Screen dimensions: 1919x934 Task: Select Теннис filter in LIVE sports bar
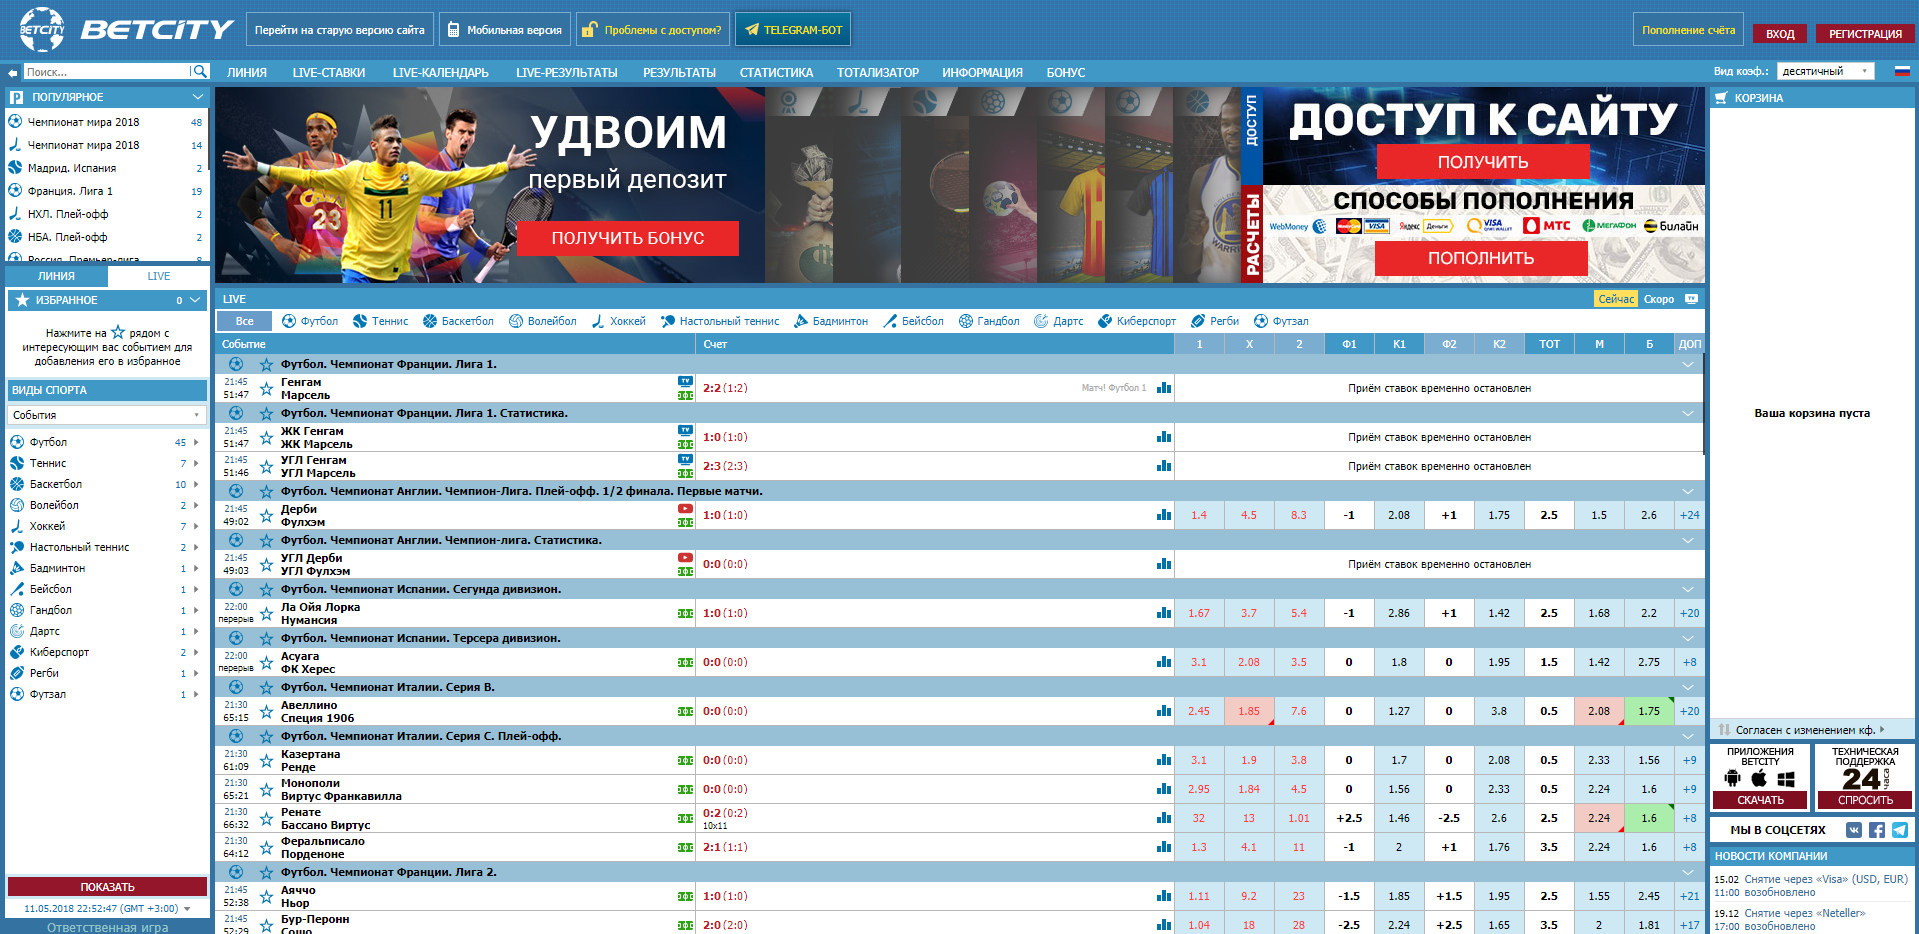point(381,321)
